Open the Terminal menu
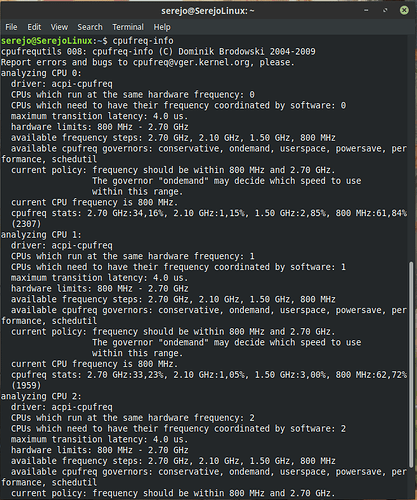The height and width of the screenshot is (500, 417). (x=128, y=27)
